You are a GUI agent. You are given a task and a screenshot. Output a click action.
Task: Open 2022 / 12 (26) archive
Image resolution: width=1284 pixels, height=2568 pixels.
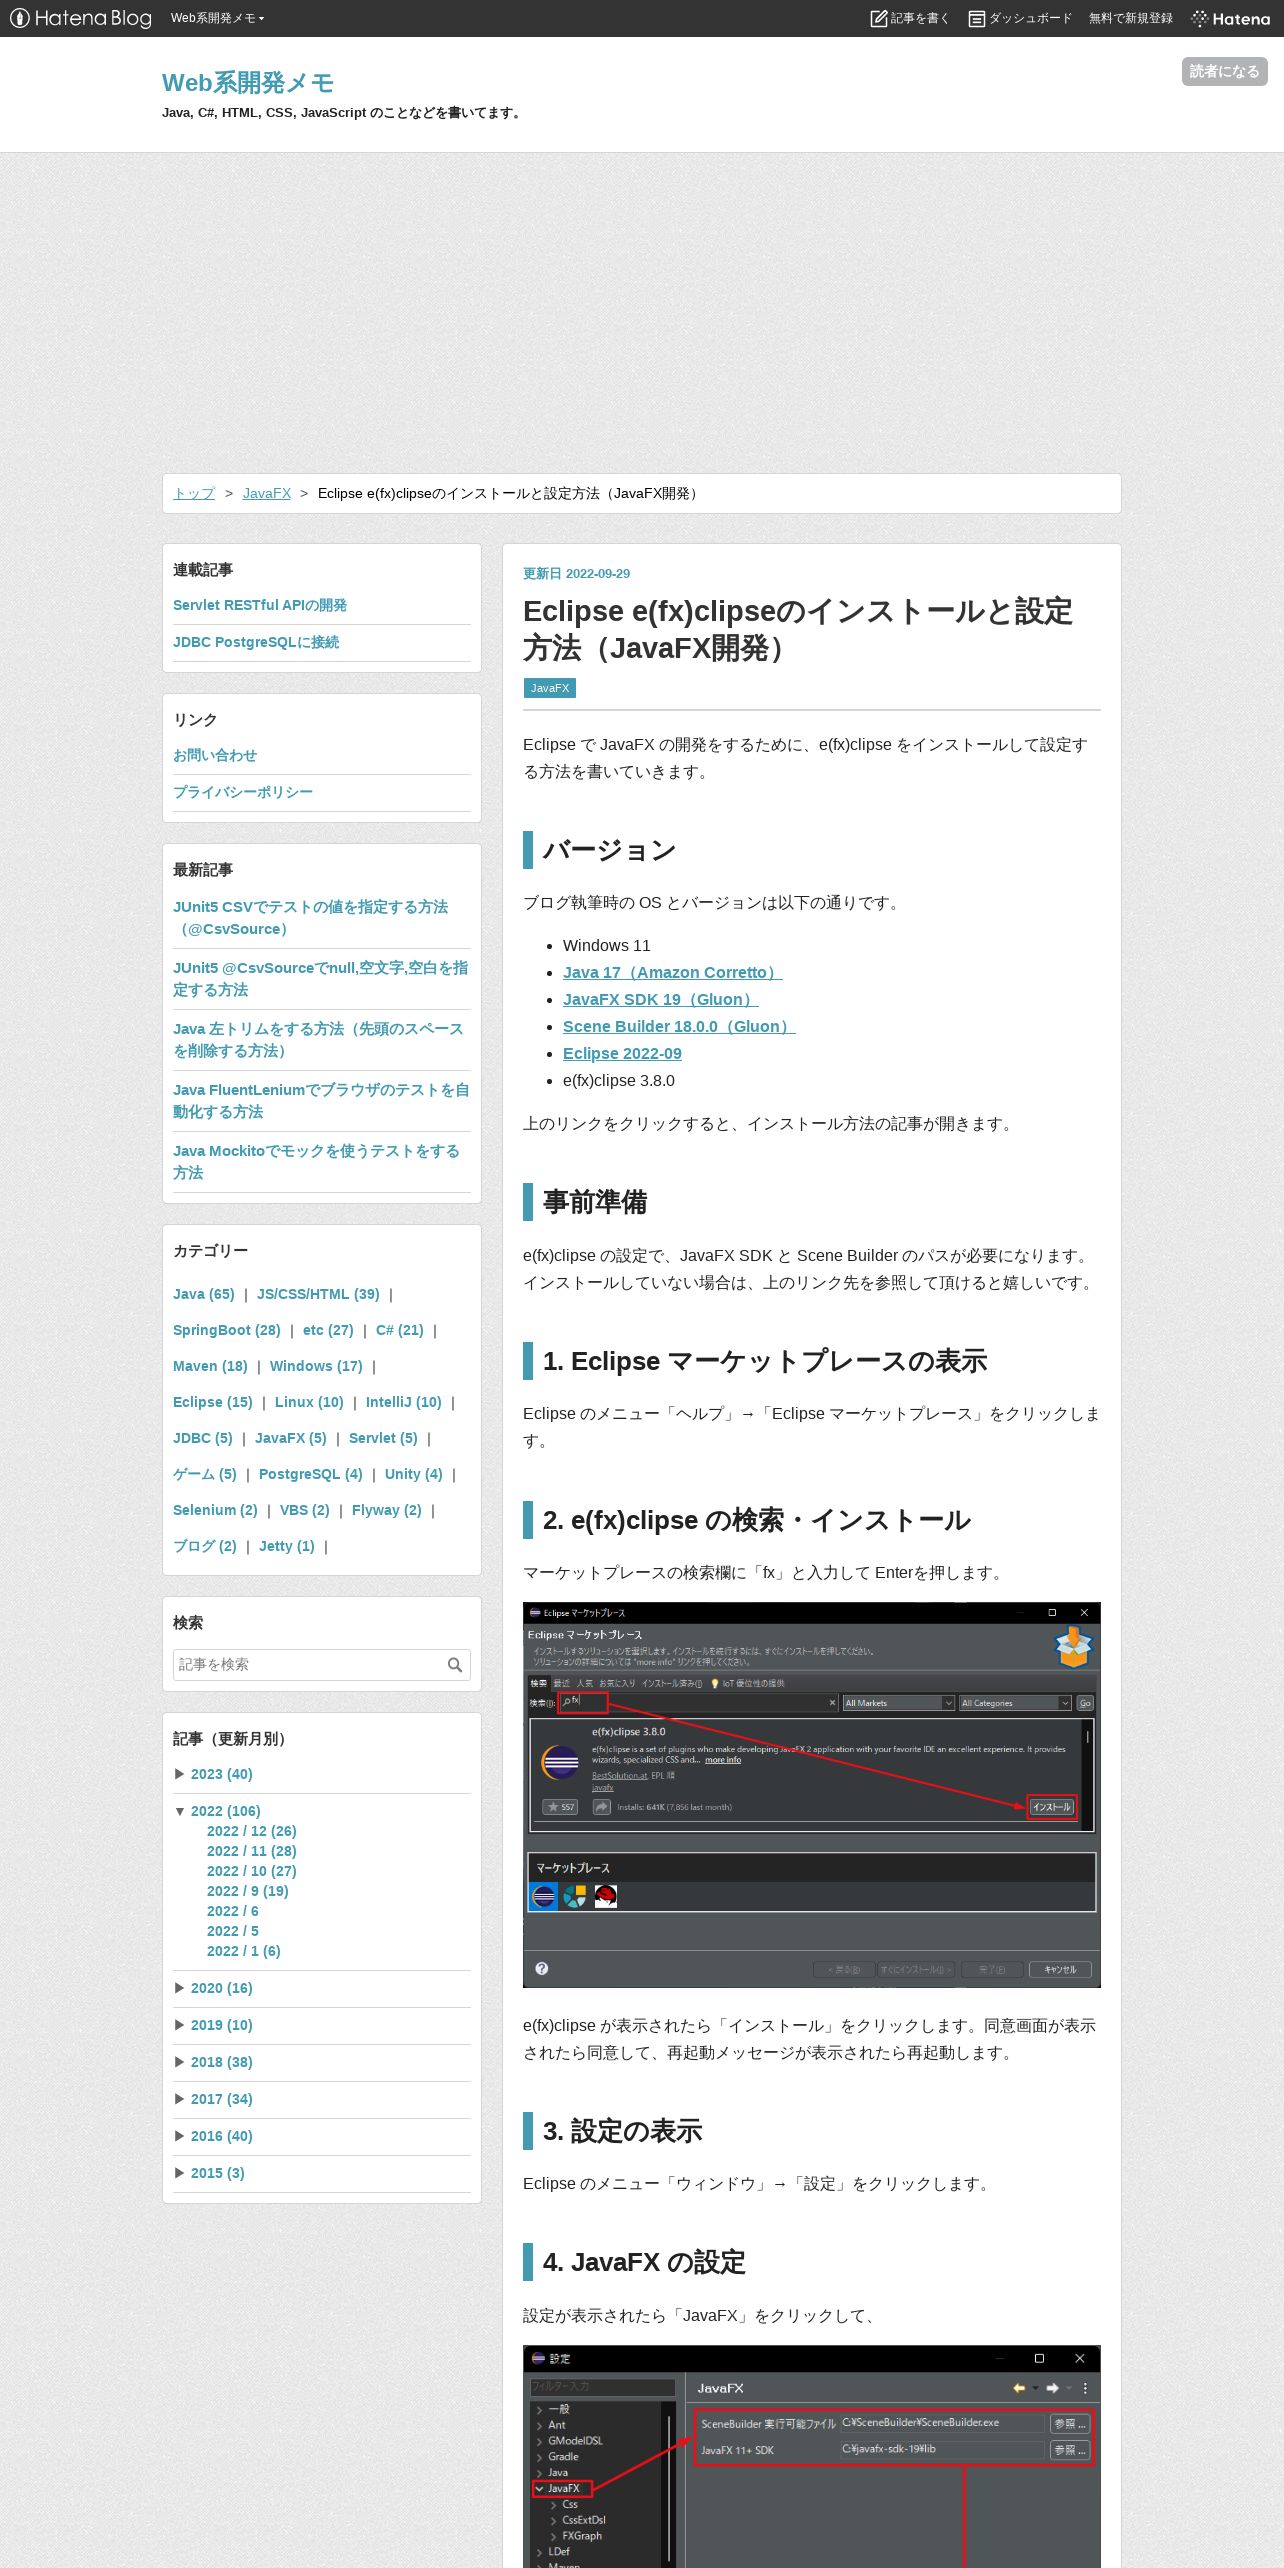(x=252, y=1831)
